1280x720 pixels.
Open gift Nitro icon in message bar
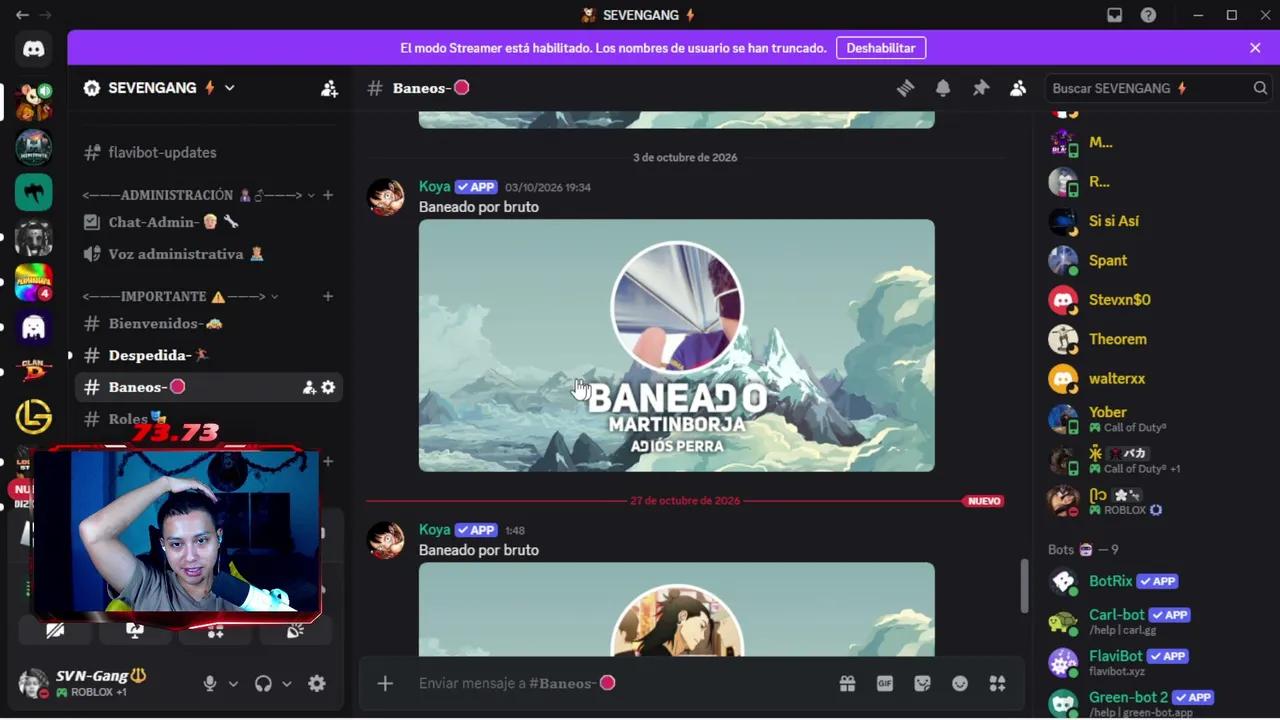pos(847,684)
